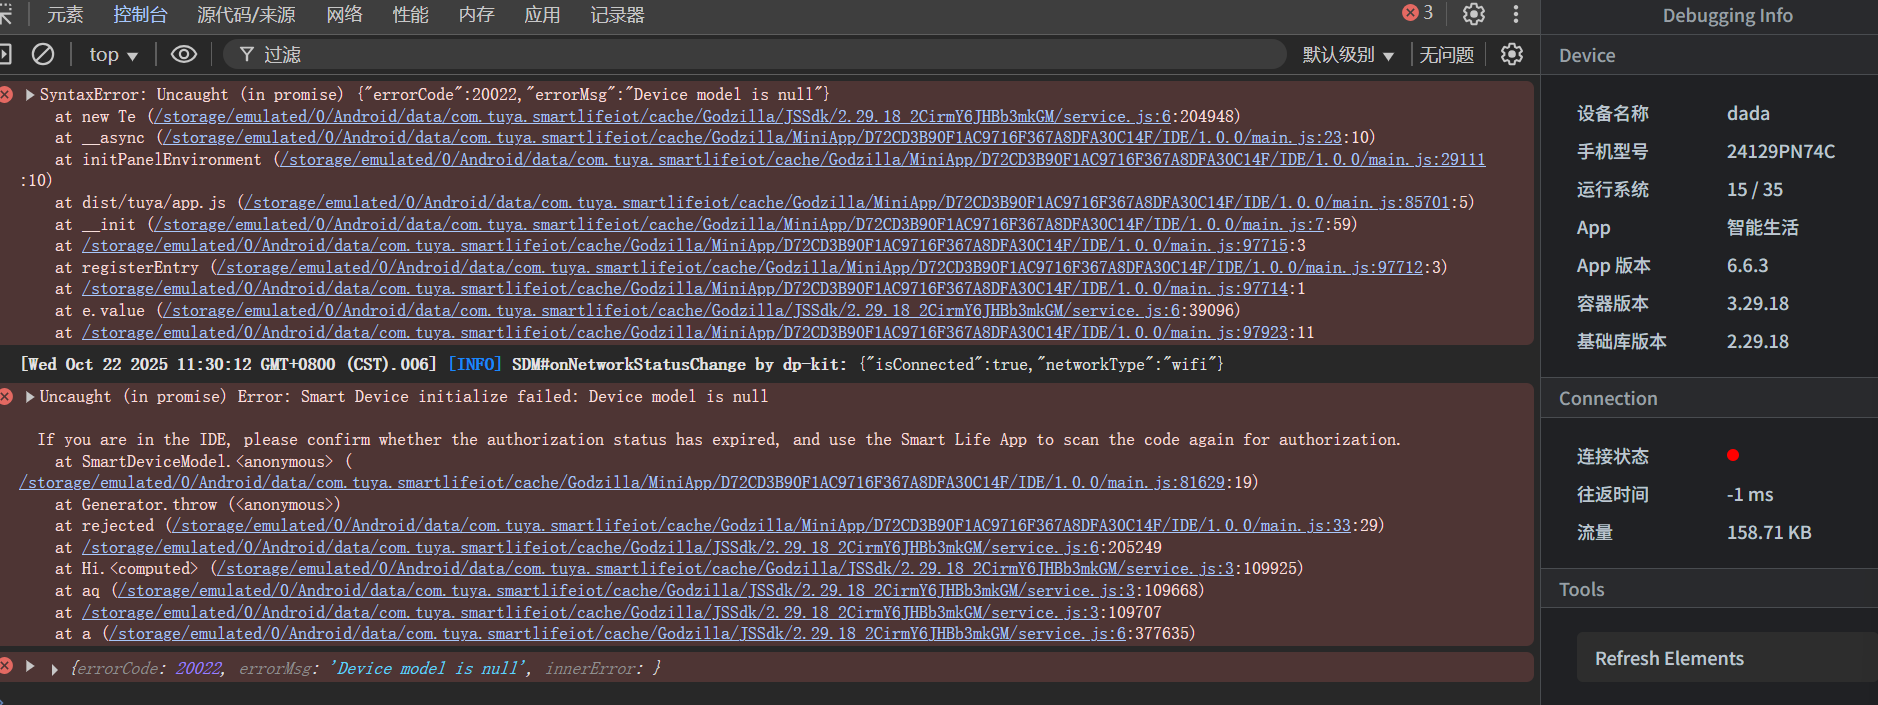Click the eye live-expression icon

pos(184,54)
